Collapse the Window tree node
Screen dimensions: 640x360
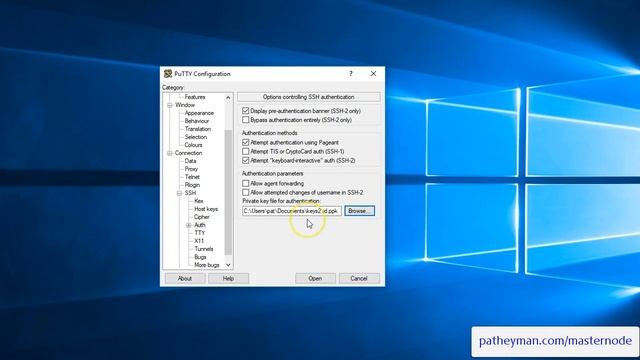170,105
